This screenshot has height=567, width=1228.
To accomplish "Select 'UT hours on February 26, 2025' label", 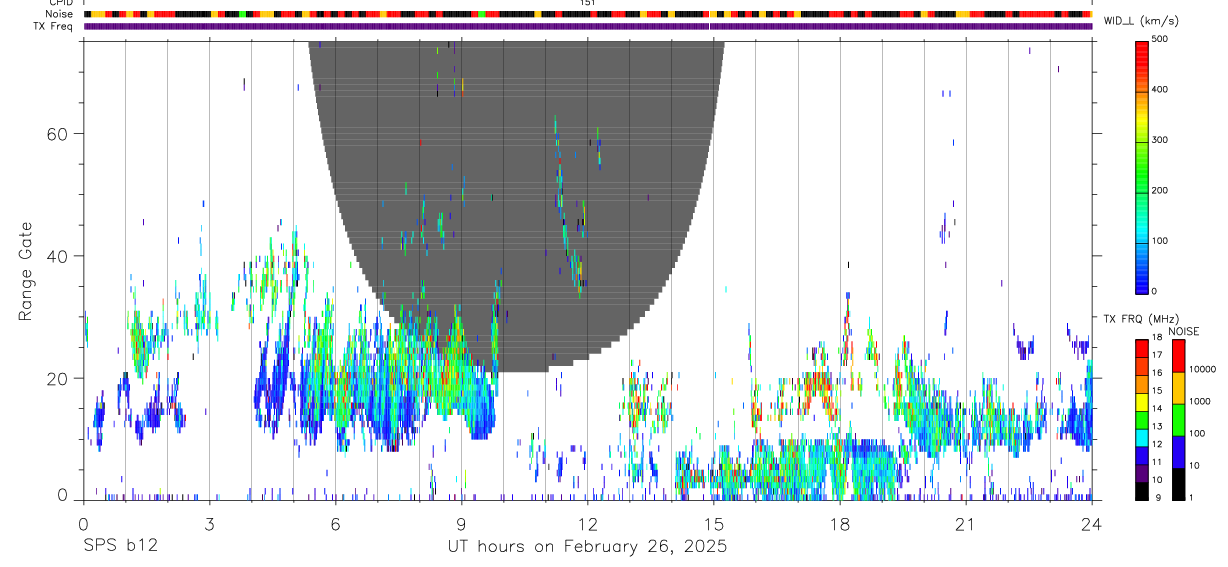I will (x=586, y=547).
